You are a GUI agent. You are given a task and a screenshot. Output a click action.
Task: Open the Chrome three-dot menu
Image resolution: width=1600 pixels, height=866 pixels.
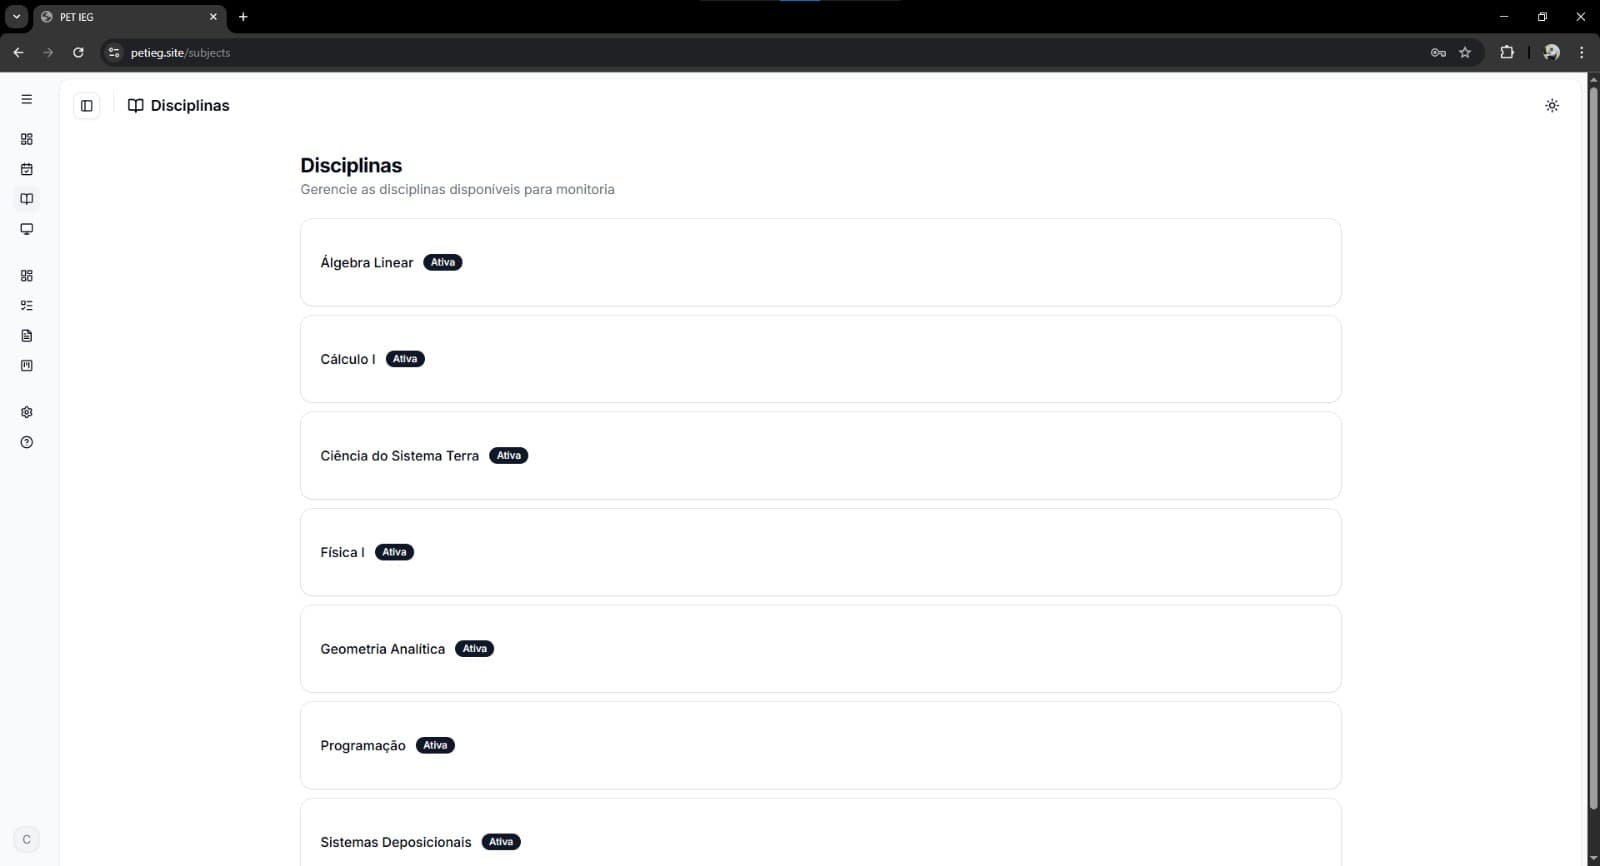(1581, 53)
